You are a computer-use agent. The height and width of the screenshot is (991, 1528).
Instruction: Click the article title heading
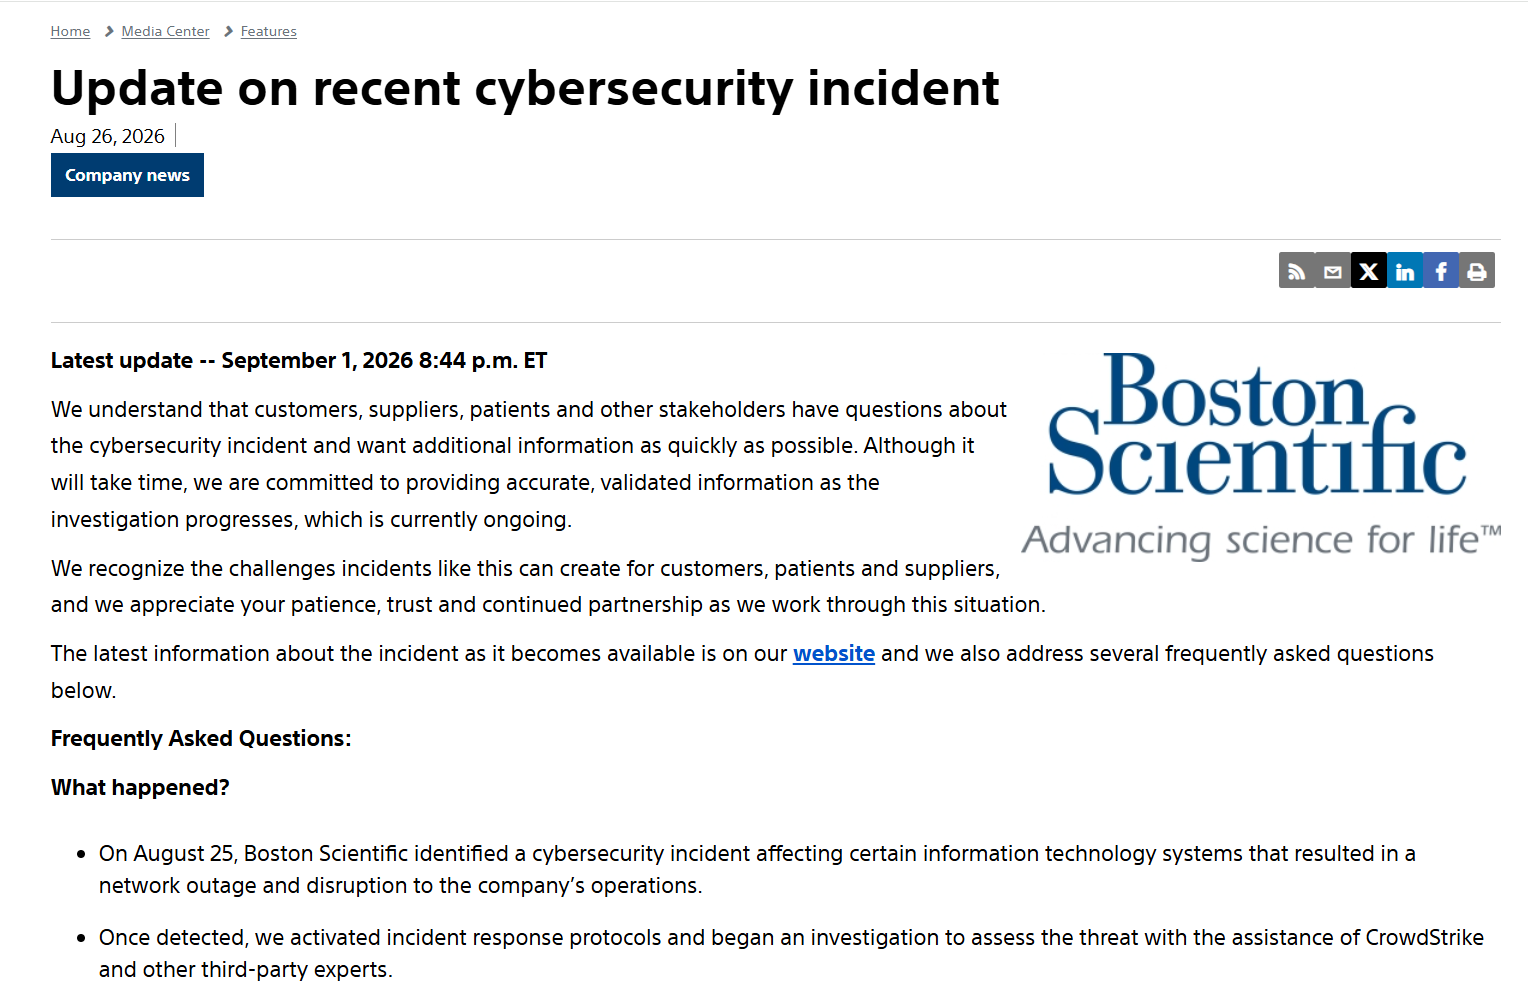pos(525,88)
